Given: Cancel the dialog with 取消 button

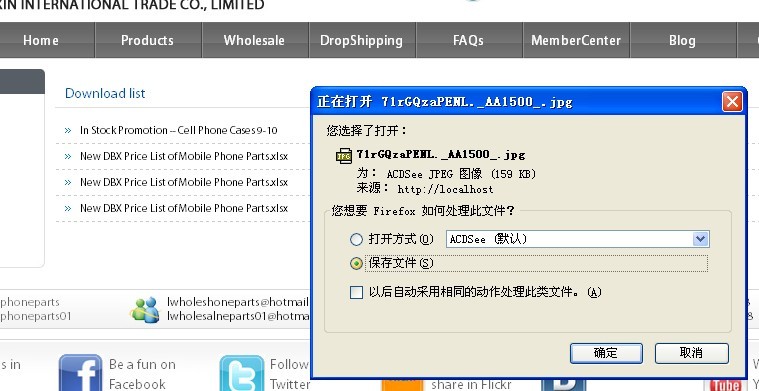Looking at the screenshot, I should [691, 353].
